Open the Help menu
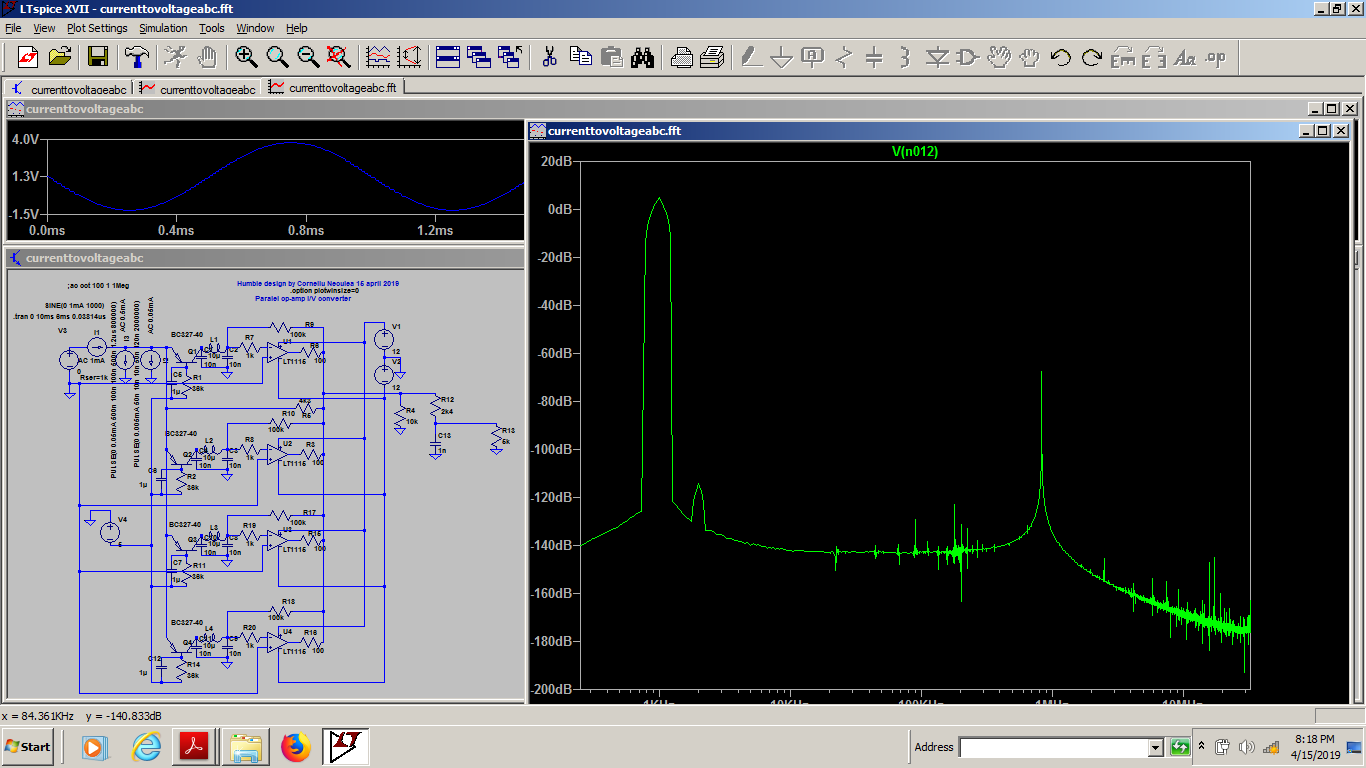 [297, 28]
